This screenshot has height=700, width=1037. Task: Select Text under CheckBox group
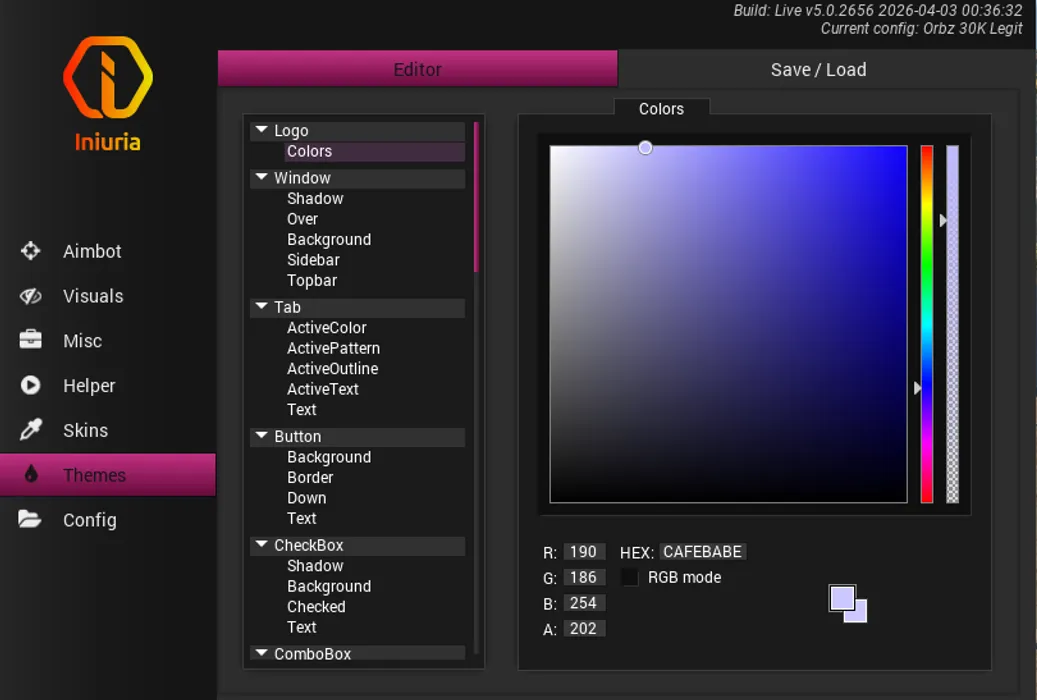point(302,627)
